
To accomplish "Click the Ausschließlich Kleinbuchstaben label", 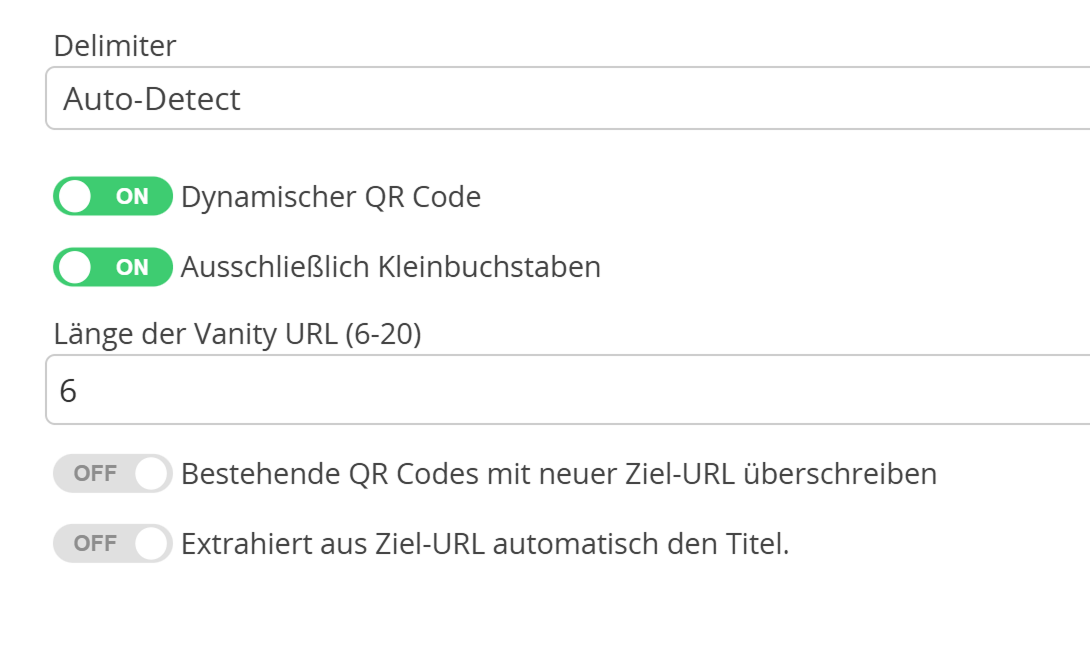I will tap(390, 266).
